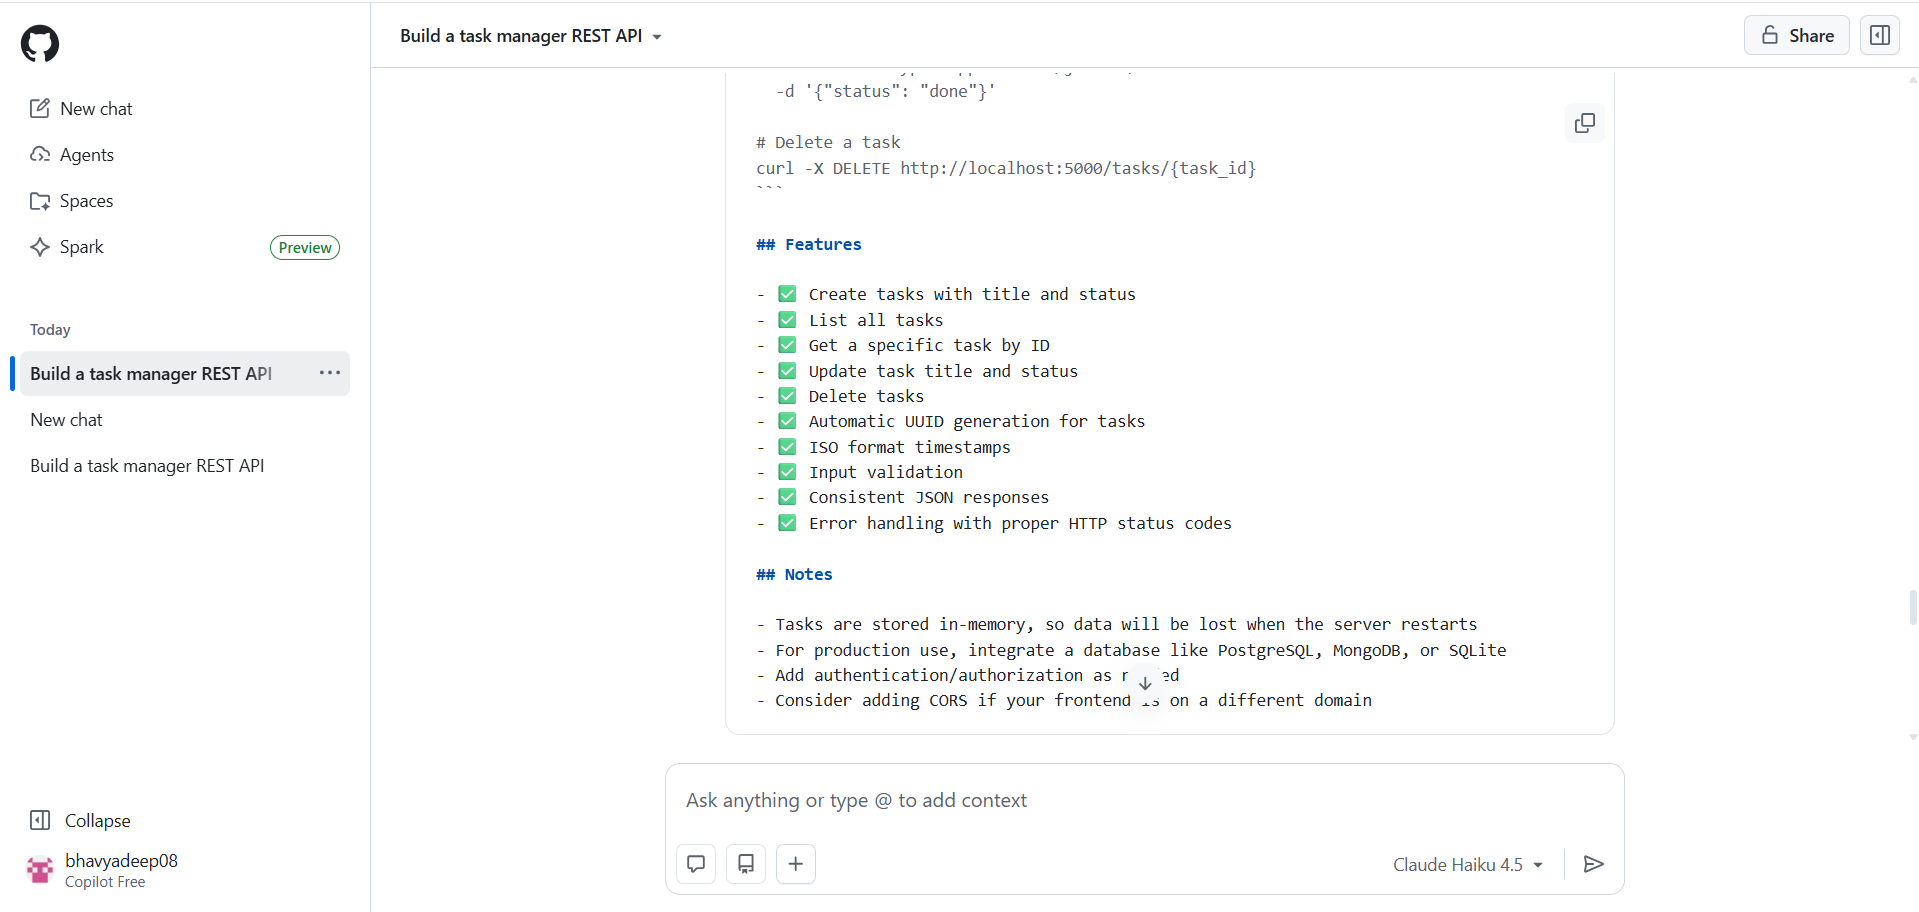1919x912 pixels.
Task: Open options menu for the active chat
Action: [x=329, y=372]
